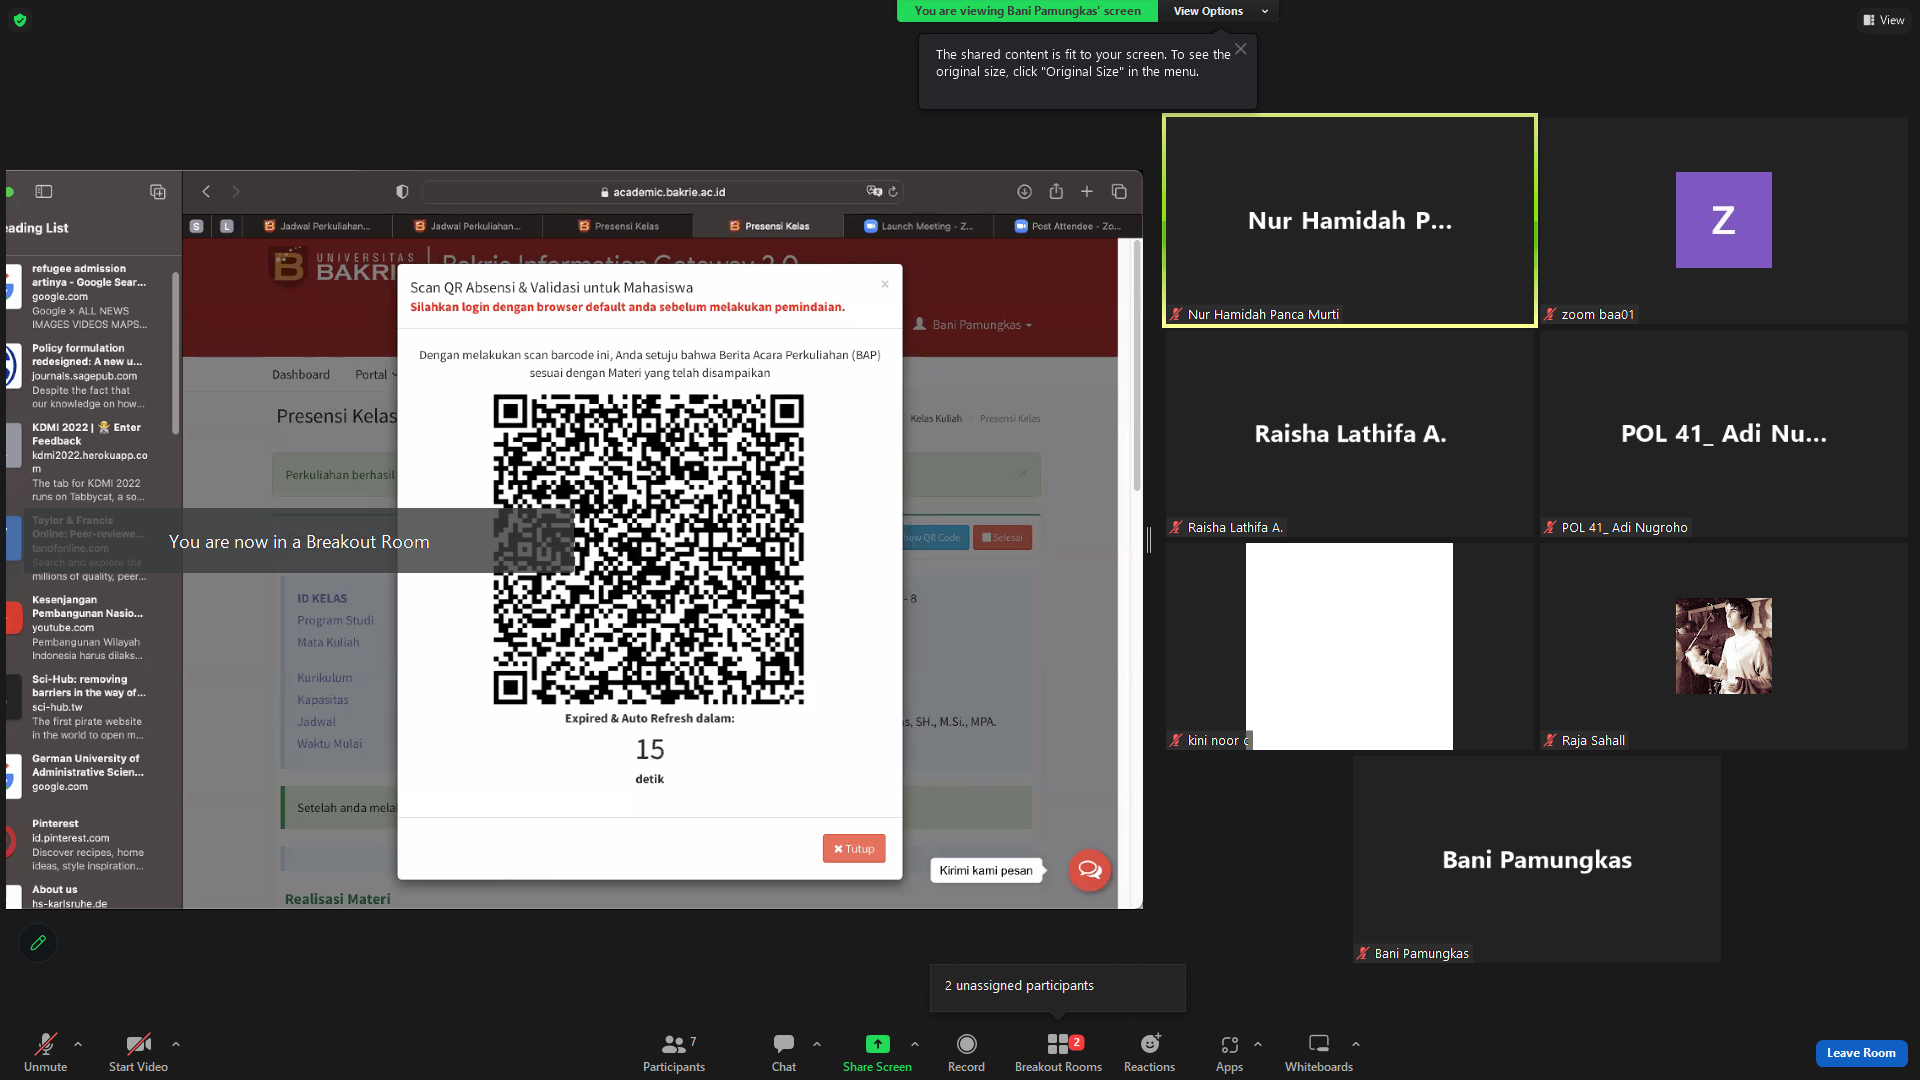Click the translate icon in address bar

click(x=874, y=192)
